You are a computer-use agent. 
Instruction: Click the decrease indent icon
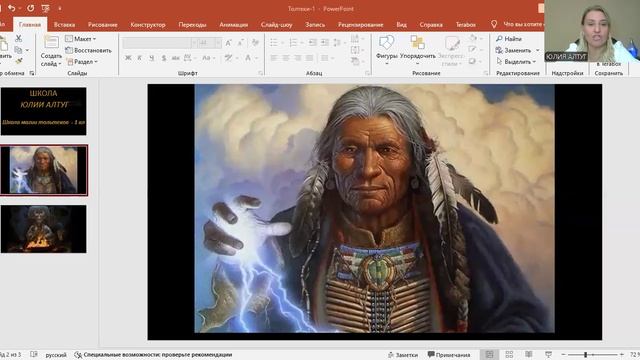[312, 42]
